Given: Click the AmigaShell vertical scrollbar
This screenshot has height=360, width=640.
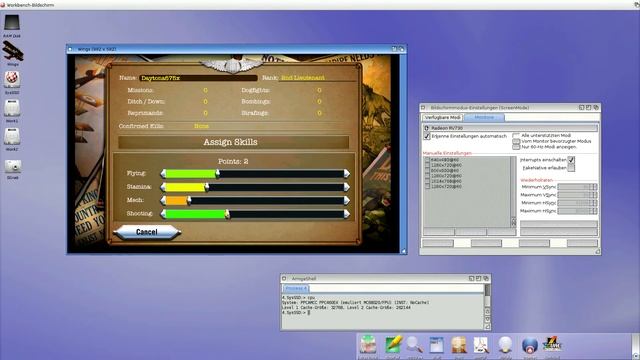Looking at the screenshot, I should [x=487, y=296].
